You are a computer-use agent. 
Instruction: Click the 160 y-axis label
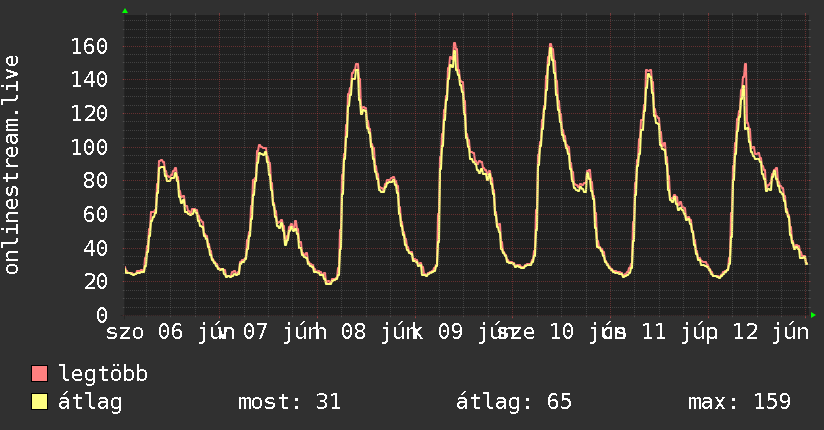pyautogui.click(x=89, y=46)
